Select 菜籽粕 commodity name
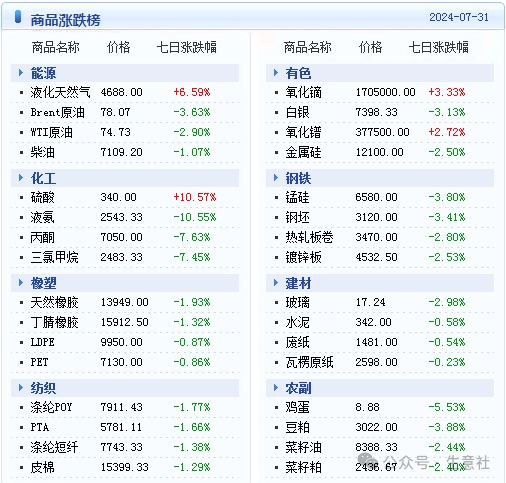This screenshot has height=483, width=506. 303,467
